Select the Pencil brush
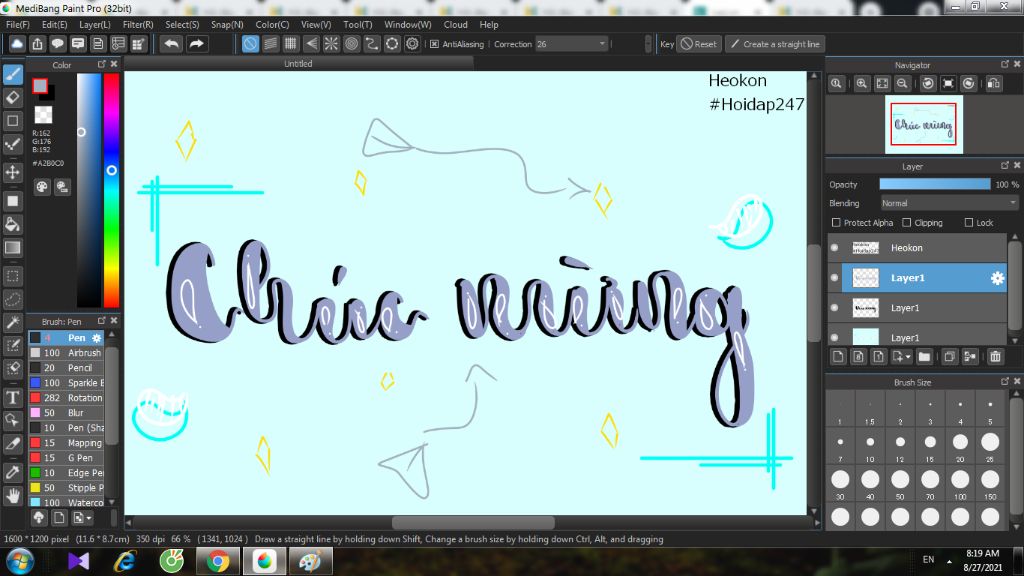1024x576 pixels. tap(66, 368)
